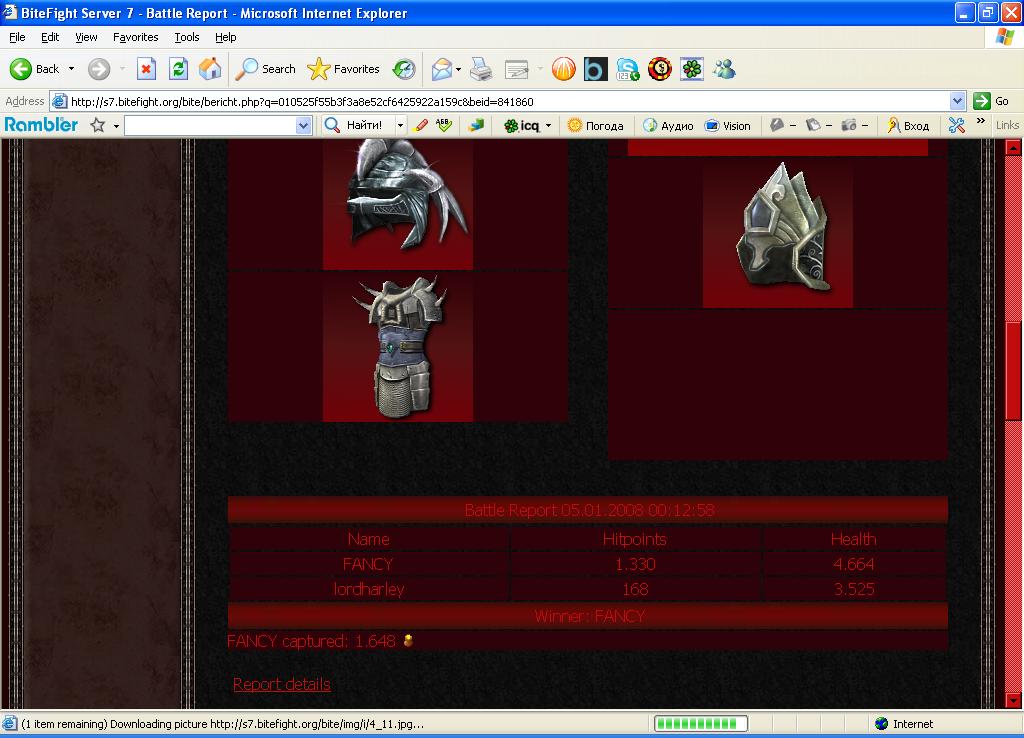Click the Rambler toolbar settings wrench icon
This screenshot has height=738, width=1024.
click(957, 125)
